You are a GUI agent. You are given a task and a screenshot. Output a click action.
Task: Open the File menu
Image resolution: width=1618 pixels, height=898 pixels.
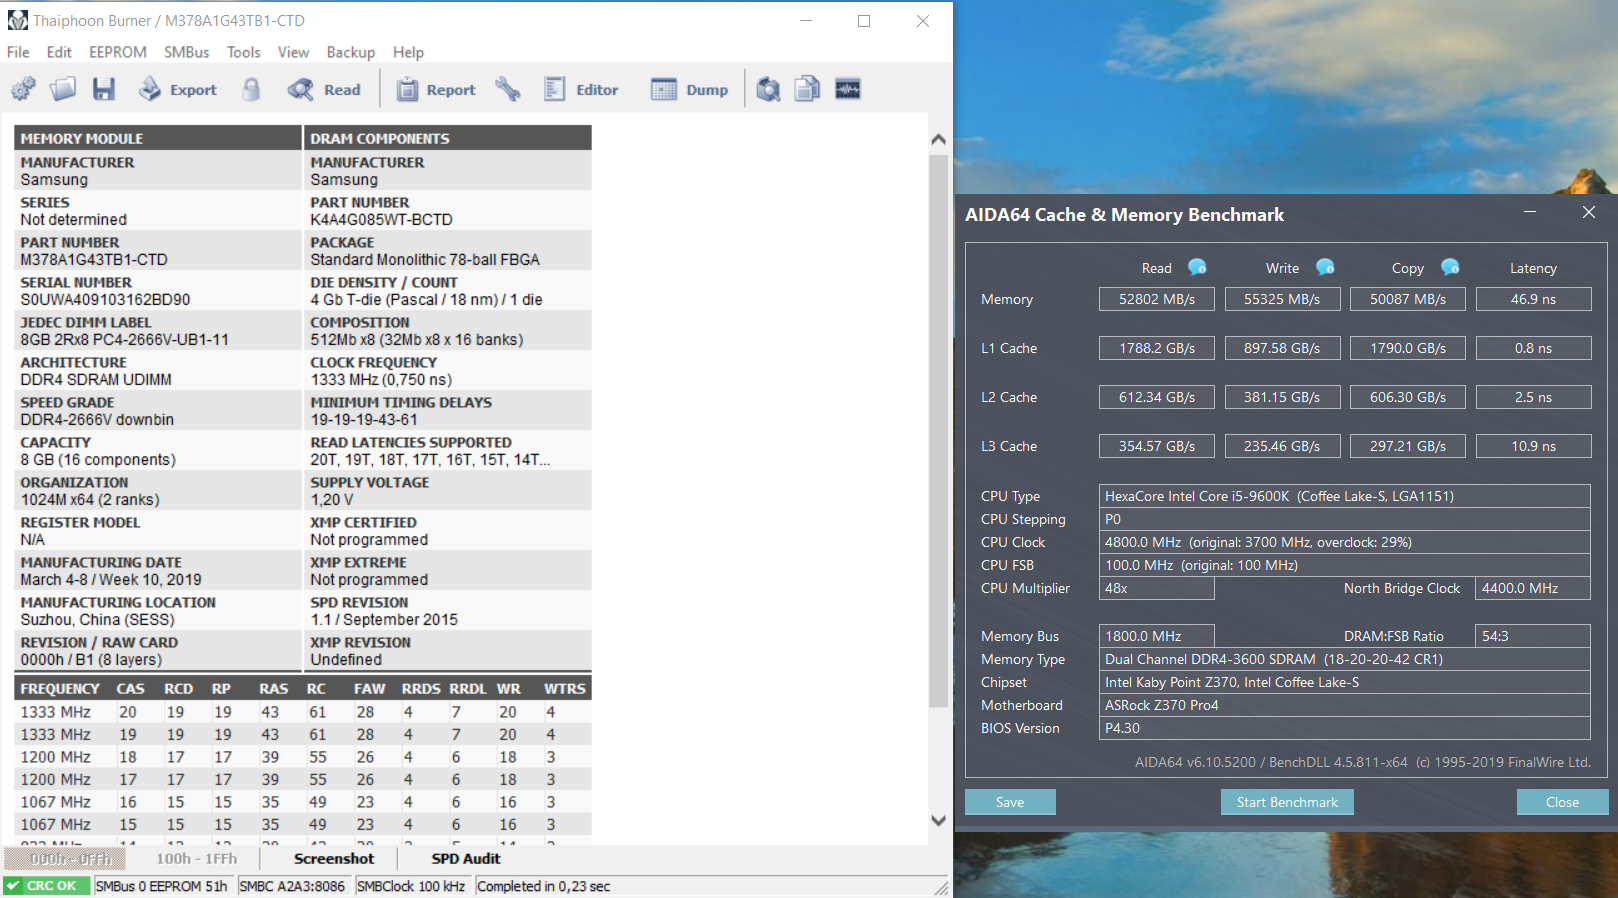(x=18, y=52)
